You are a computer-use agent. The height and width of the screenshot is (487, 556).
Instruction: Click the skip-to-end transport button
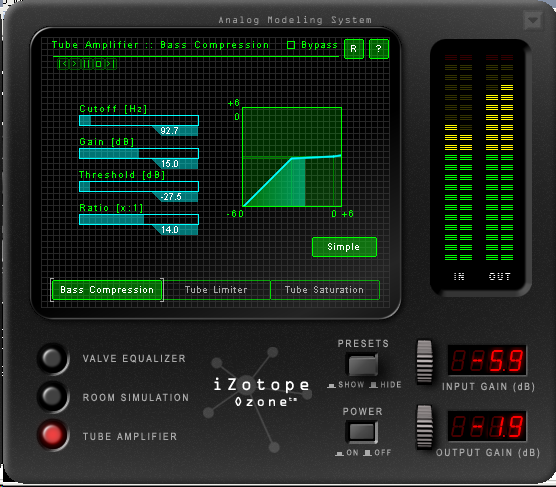[x=110, y=64]
